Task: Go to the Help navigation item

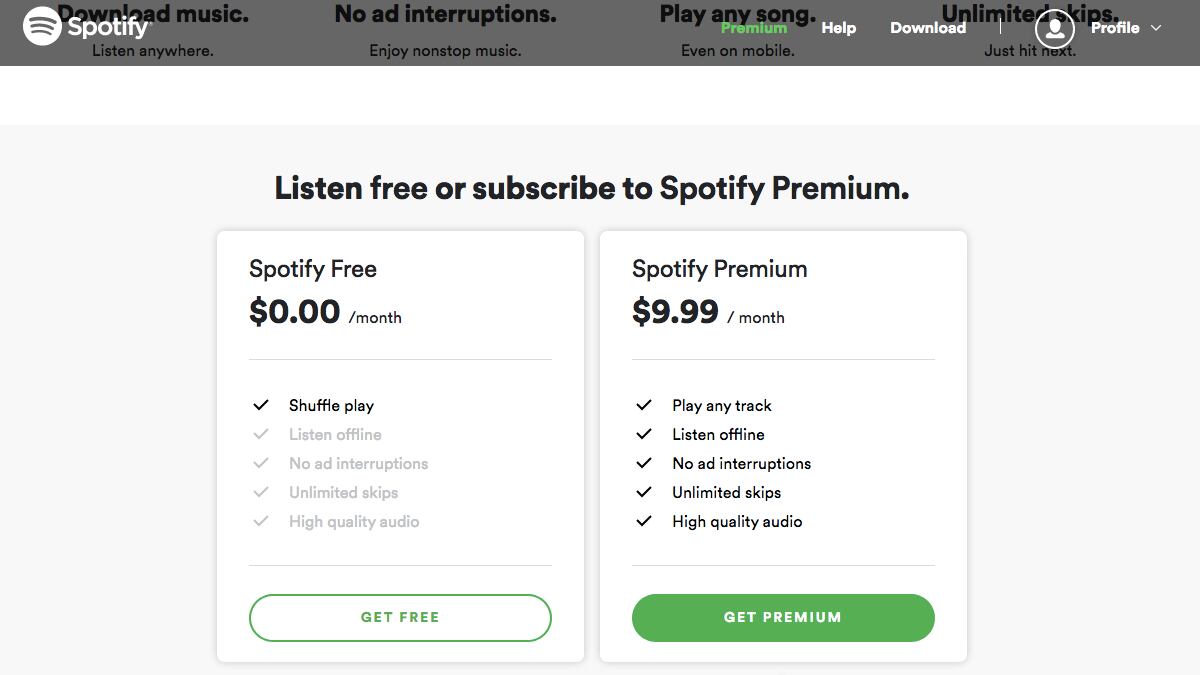Action: (x=838, y=28)
